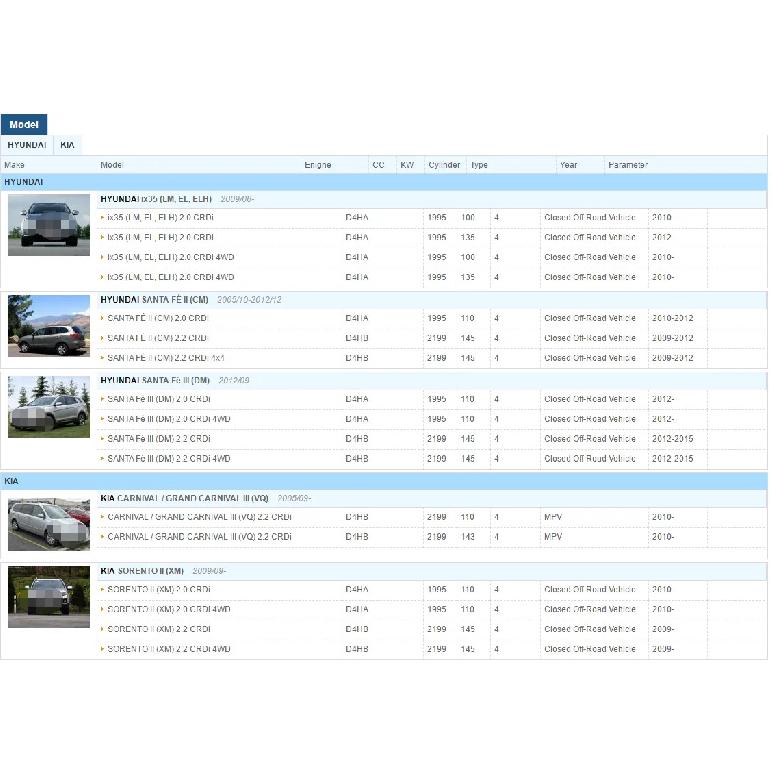Viewport: 774px width, 774px height.
Task: Open SANTA FÉ II (CM) 2.2 CRDi (non-4x4) model link
Action: pos(157,338)
